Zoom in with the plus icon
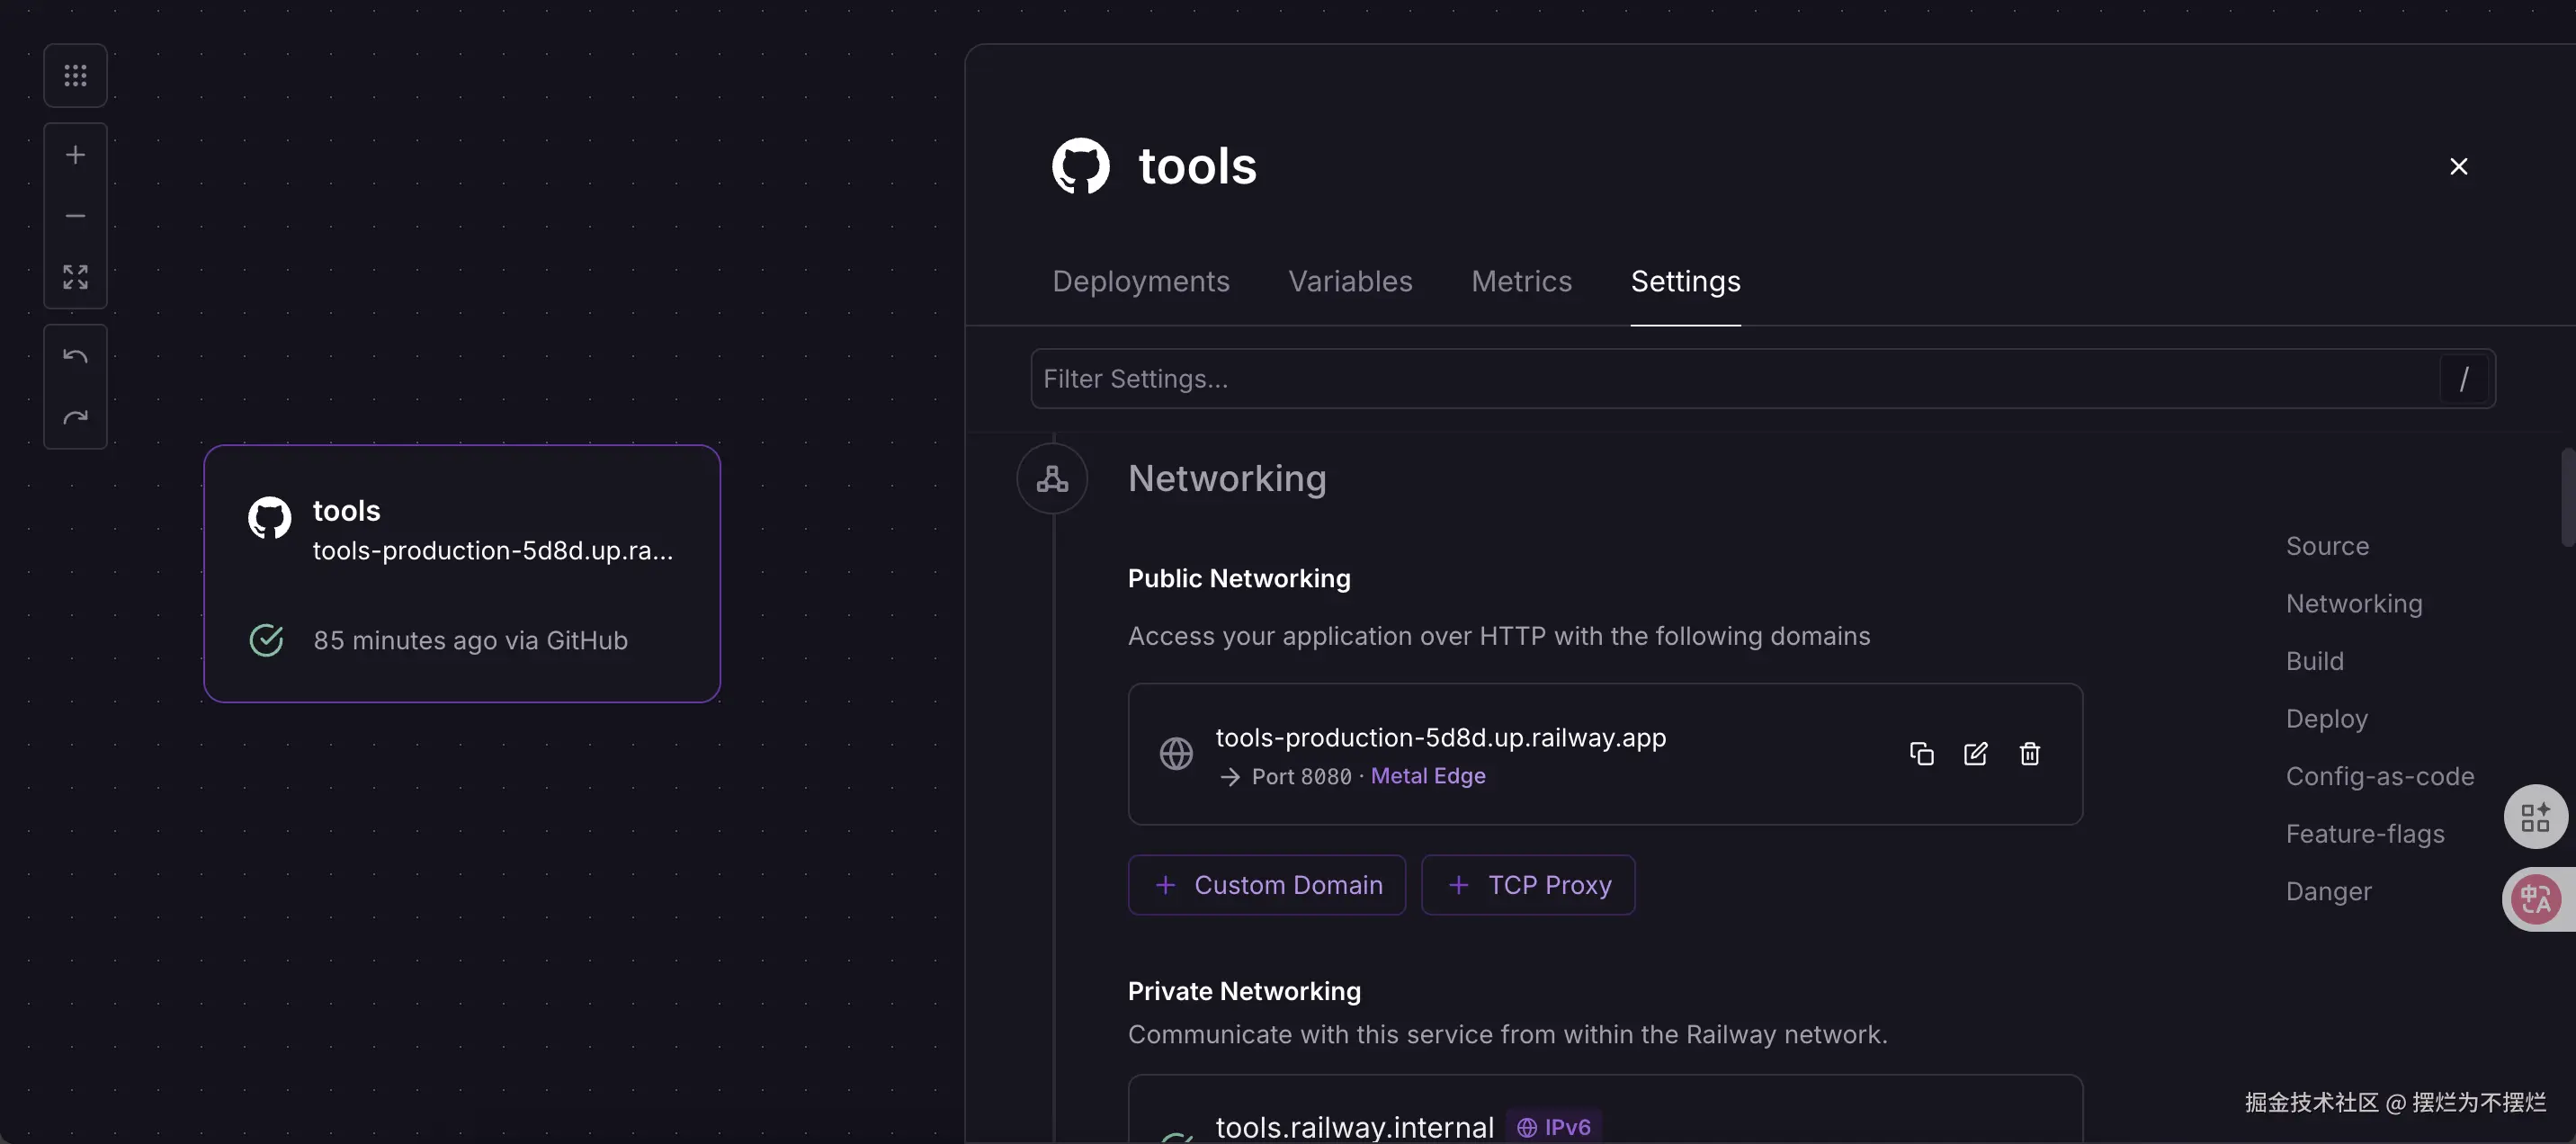The height and width of the screenshot is (1144, 2576). pyautogui.click(x=75, y=155)
